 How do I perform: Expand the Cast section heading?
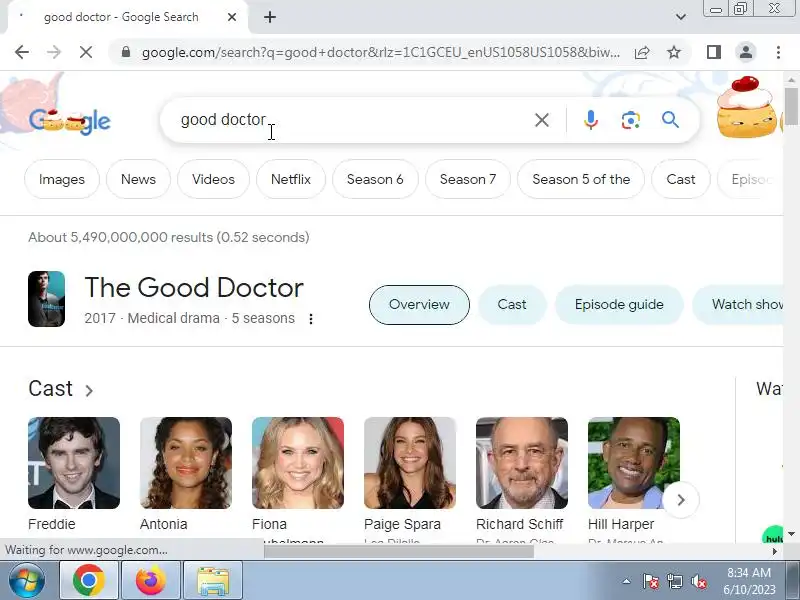point(61,389)
